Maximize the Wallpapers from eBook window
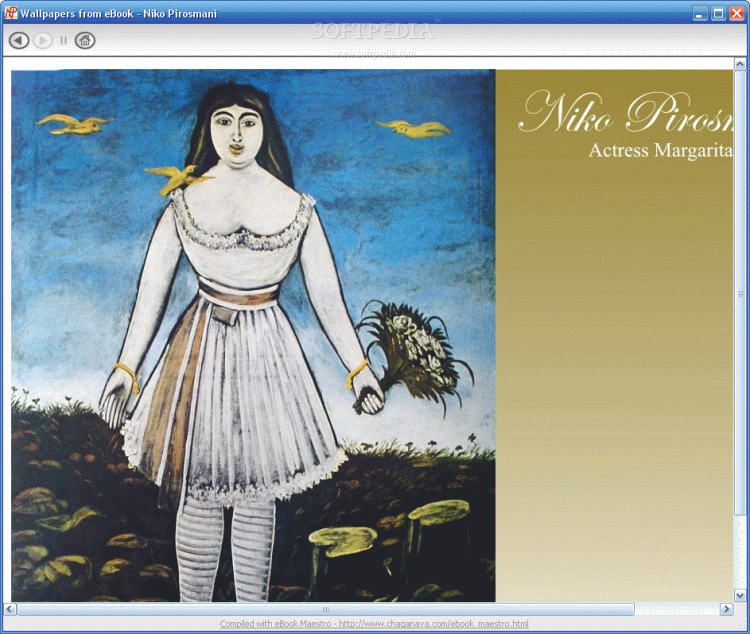 coord(718,13)
